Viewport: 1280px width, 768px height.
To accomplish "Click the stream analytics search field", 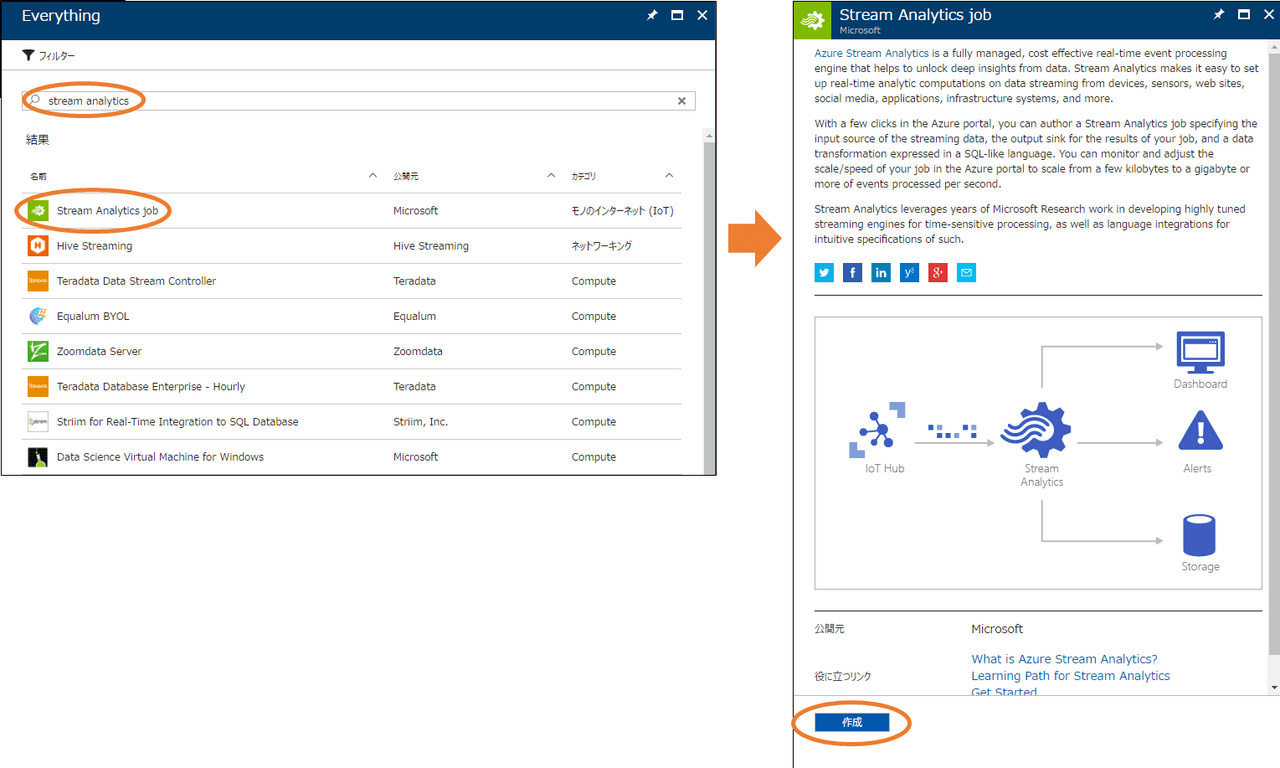I will [359, 101].
